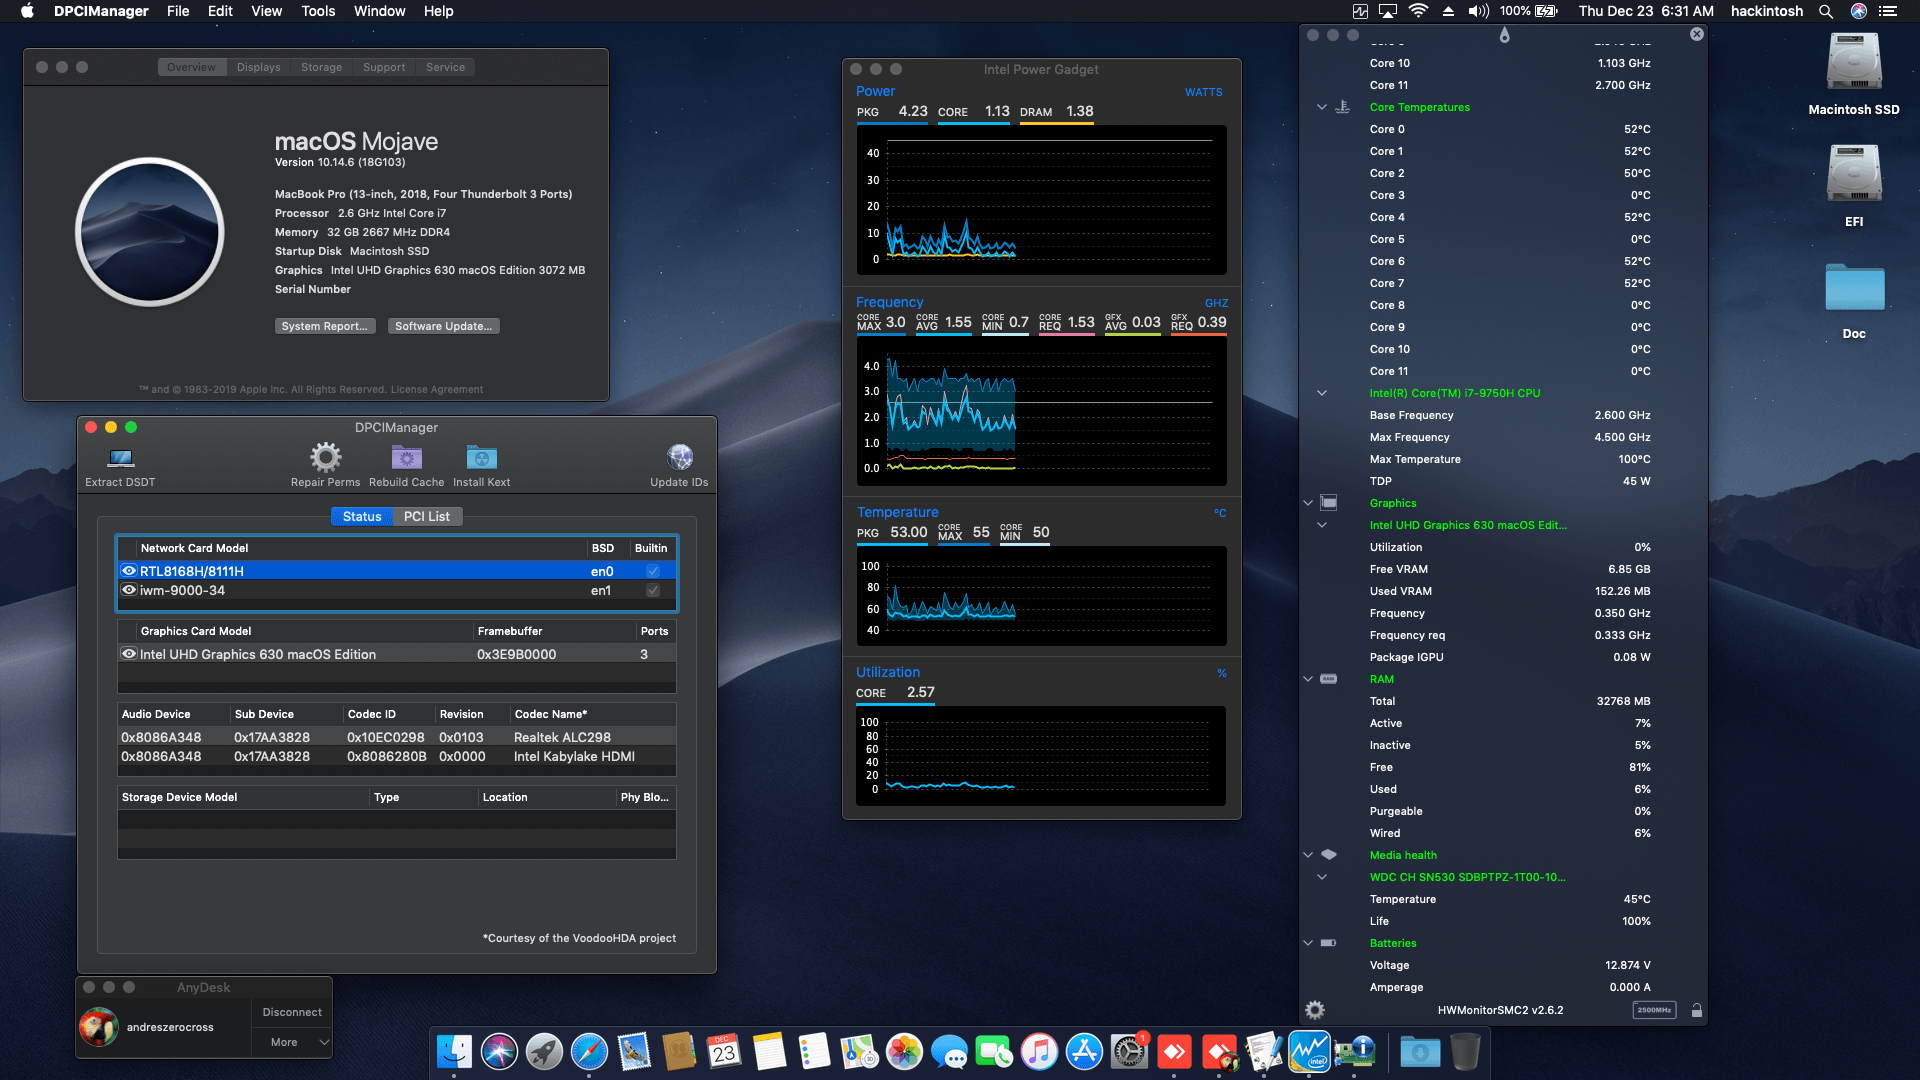Open HWMonitorSMC2 preferences via gear icon
The width and height of the screenshot is (1920, 1080).
[x=1315, y=1010]
